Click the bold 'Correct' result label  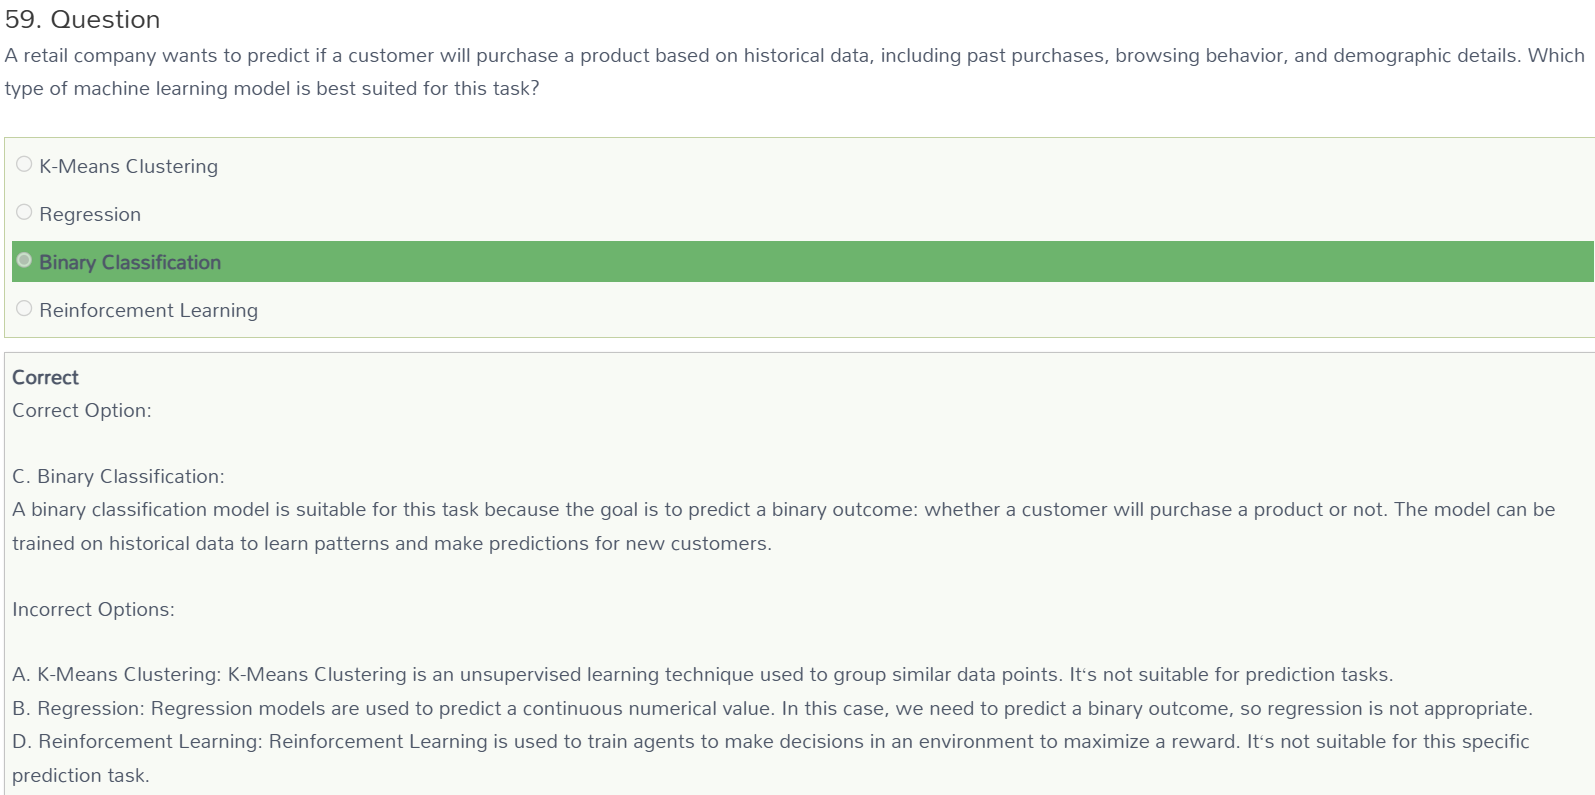point(45,377)
